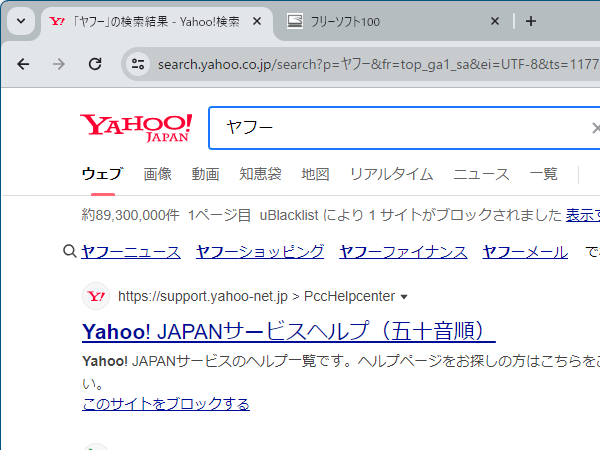The image size is (600, 450).
Task: Reload the current page
Action: click(95, 64)
